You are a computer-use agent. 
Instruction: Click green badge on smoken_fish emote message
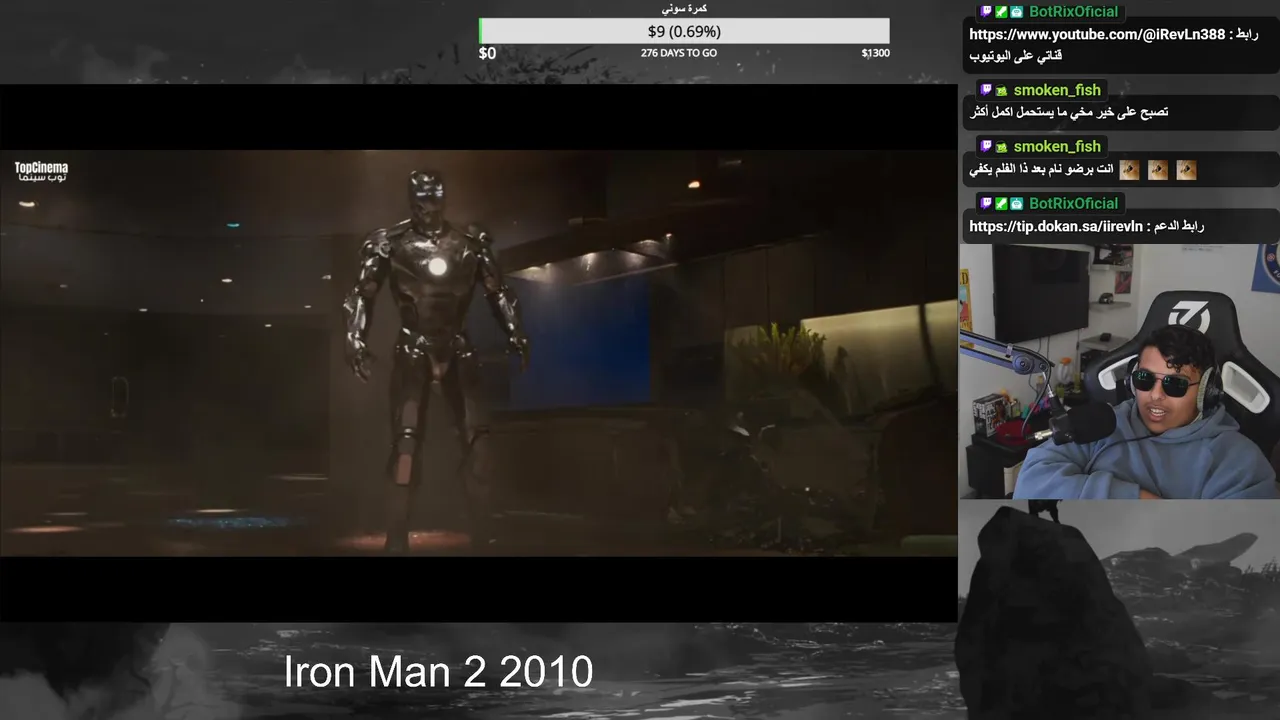point(1001,147)
